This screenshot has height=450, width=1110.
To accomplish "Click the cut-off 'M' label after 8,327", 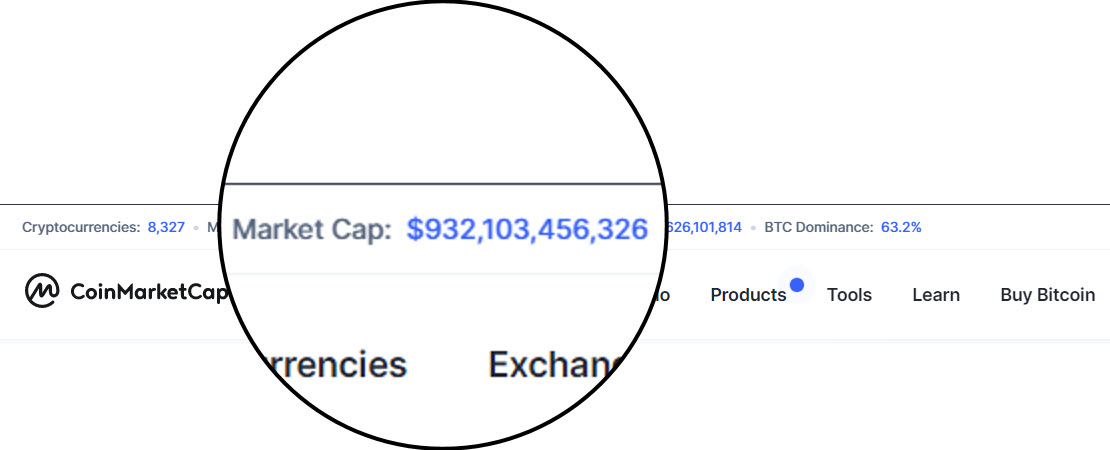I will (x=212, y=227).
